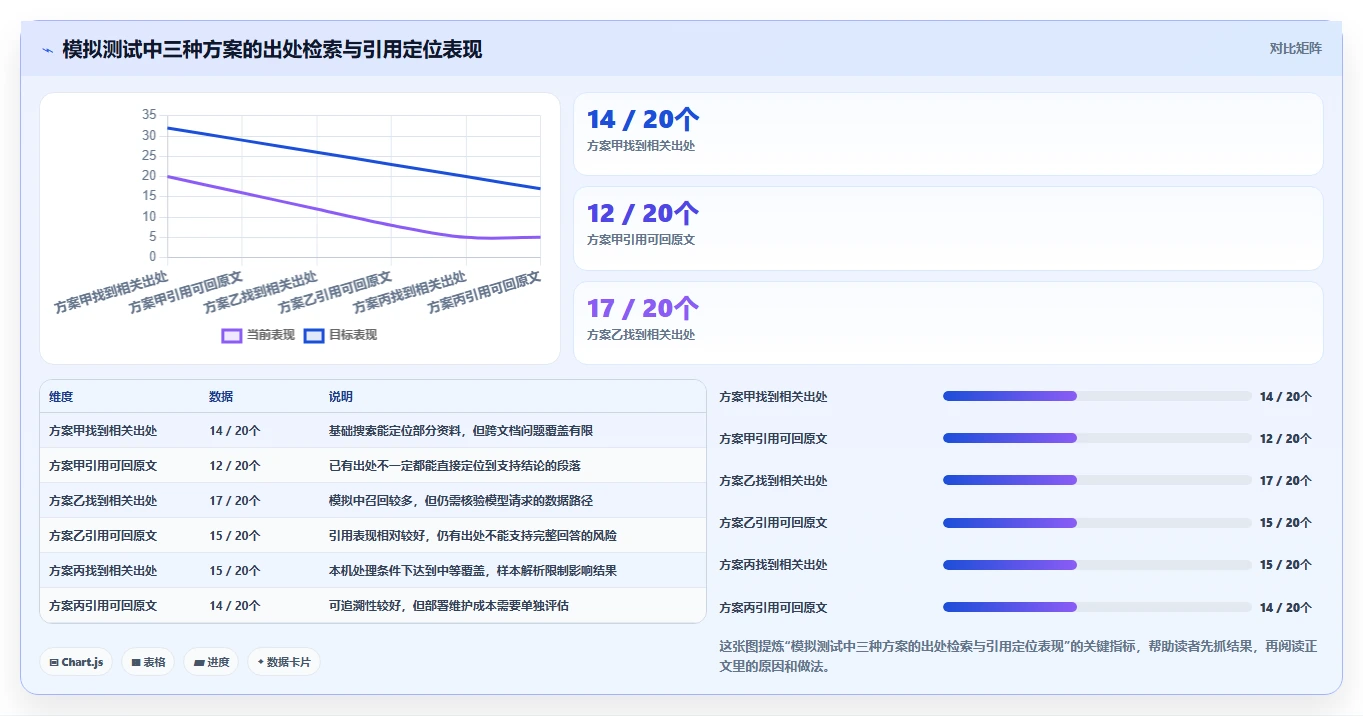Toggle the 当前表现 legend swatch
Image resolution: width=1363 pixels, height=716 pixels.
tap(231, 335)
